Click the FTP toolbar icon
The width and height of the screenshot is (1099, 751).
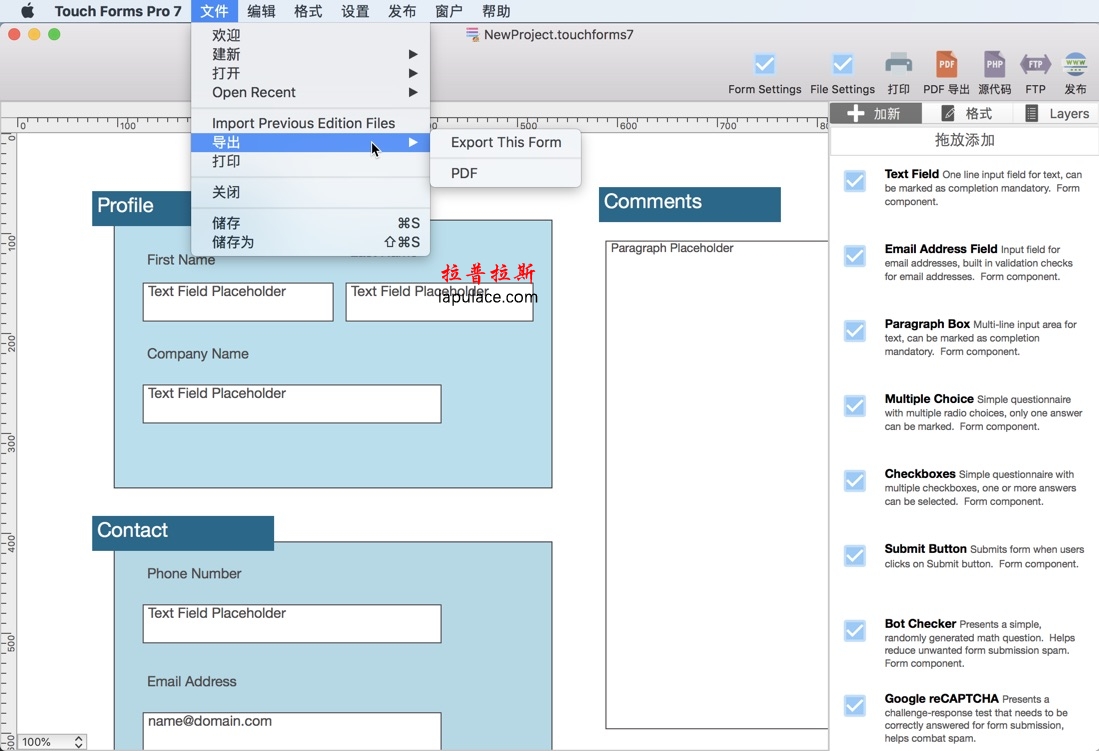pyautogui.click(x=1035, y=64)
